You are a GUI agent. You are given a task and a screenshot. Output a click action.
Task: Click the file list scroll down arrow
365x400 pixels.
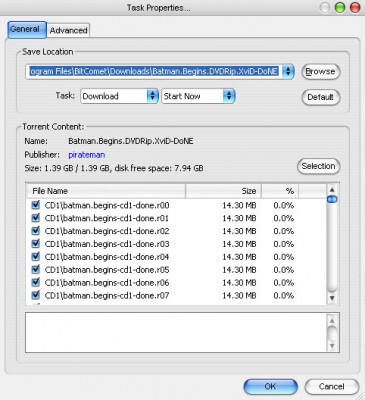tap(332, 298)
